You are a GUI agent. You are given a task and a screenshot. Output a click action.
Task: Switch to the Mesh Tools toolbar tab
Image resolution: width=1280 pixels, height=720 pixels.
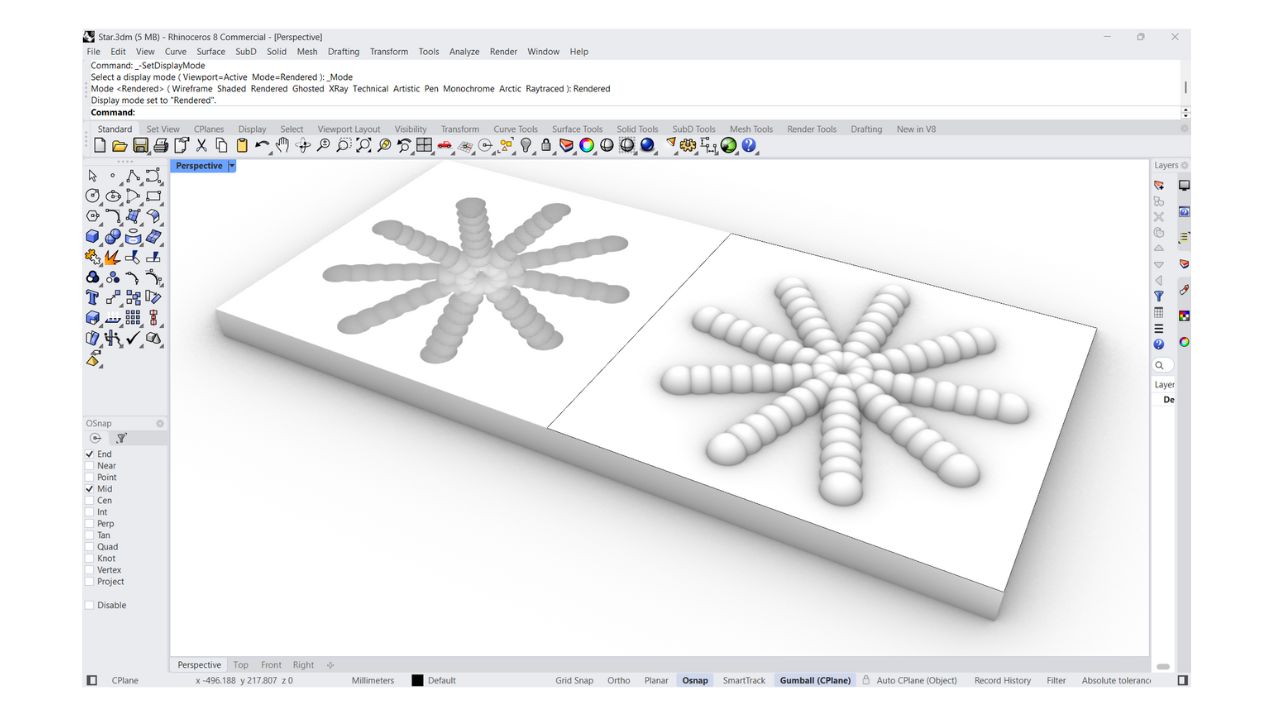pyautogui.click(x=751, y=129)
